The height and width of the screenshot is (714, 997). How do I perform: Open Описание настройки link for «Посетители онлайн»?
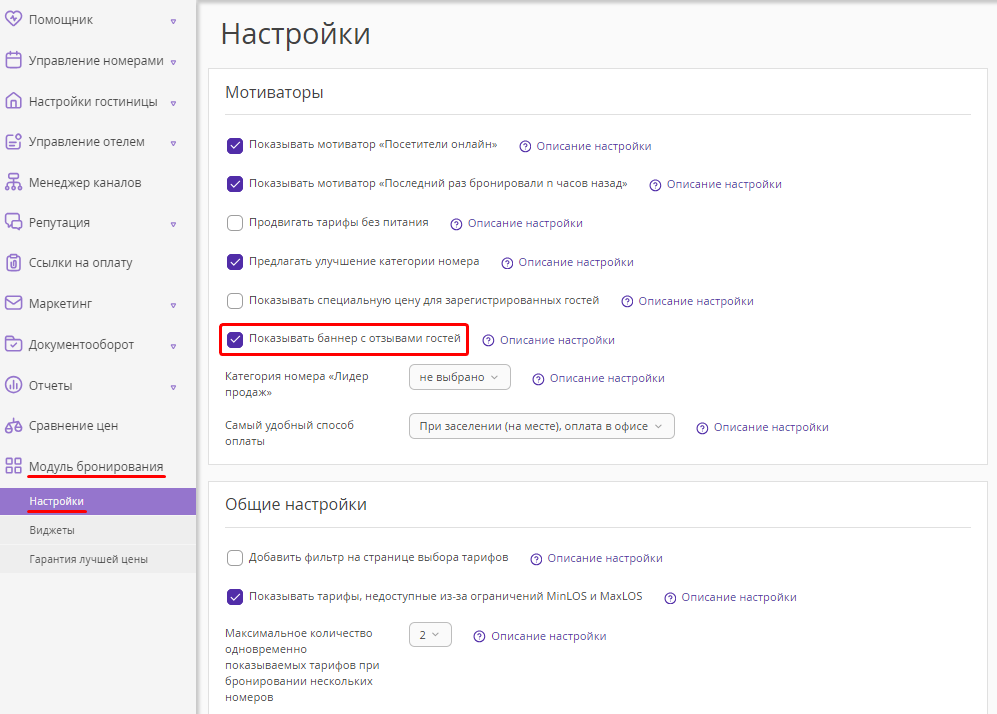(x=594, y=146)
